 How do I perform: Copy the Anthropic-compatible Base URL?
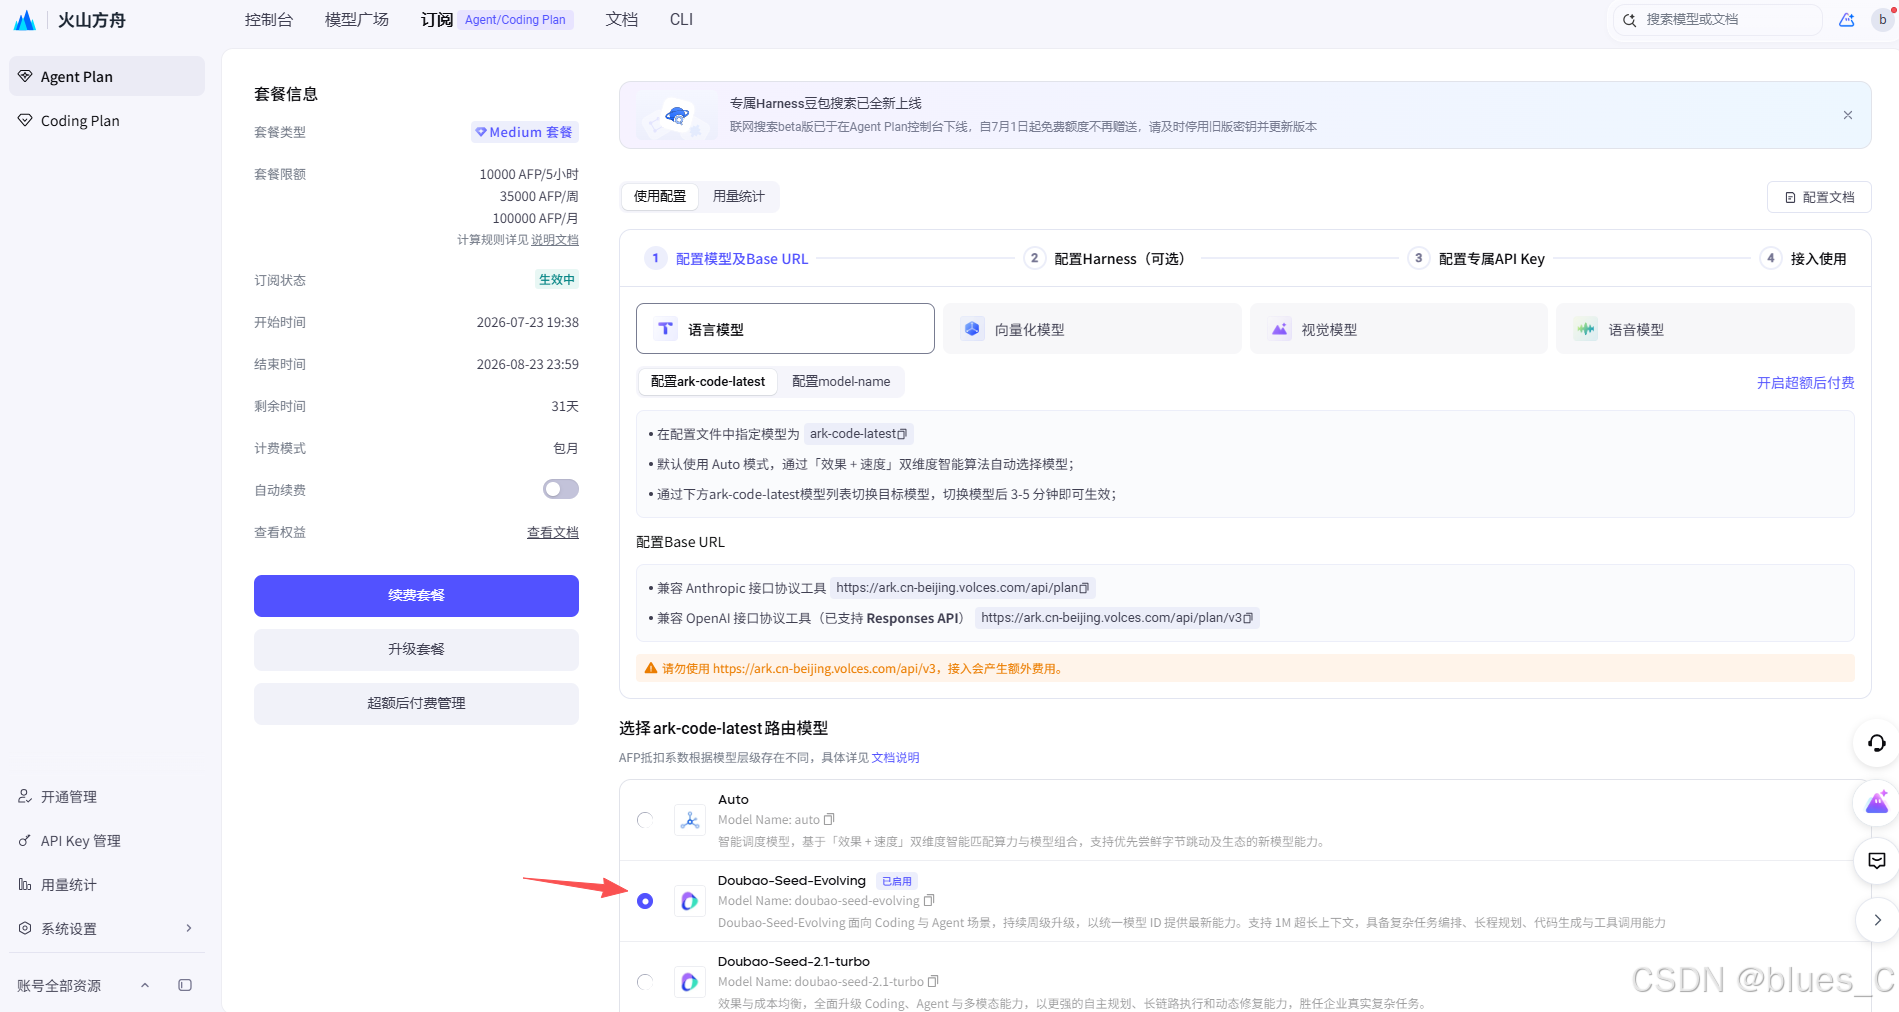coord(1084,588)
